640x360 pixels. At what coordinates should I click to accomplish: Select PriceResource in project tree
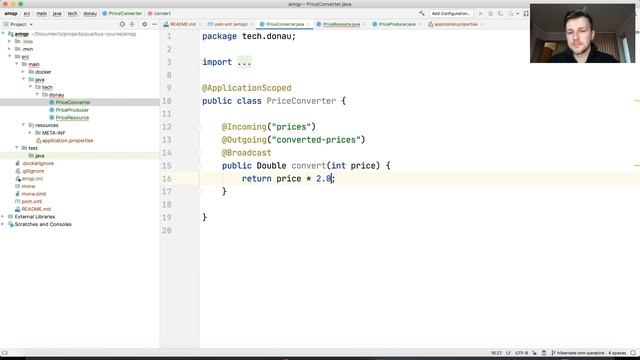(72, 118)
